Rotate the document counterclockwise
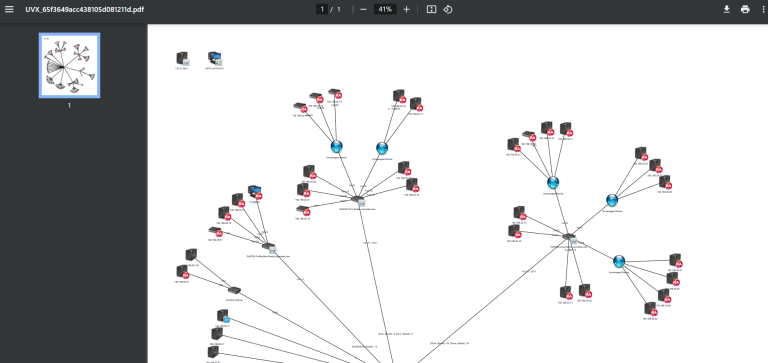 pos(448,9)
